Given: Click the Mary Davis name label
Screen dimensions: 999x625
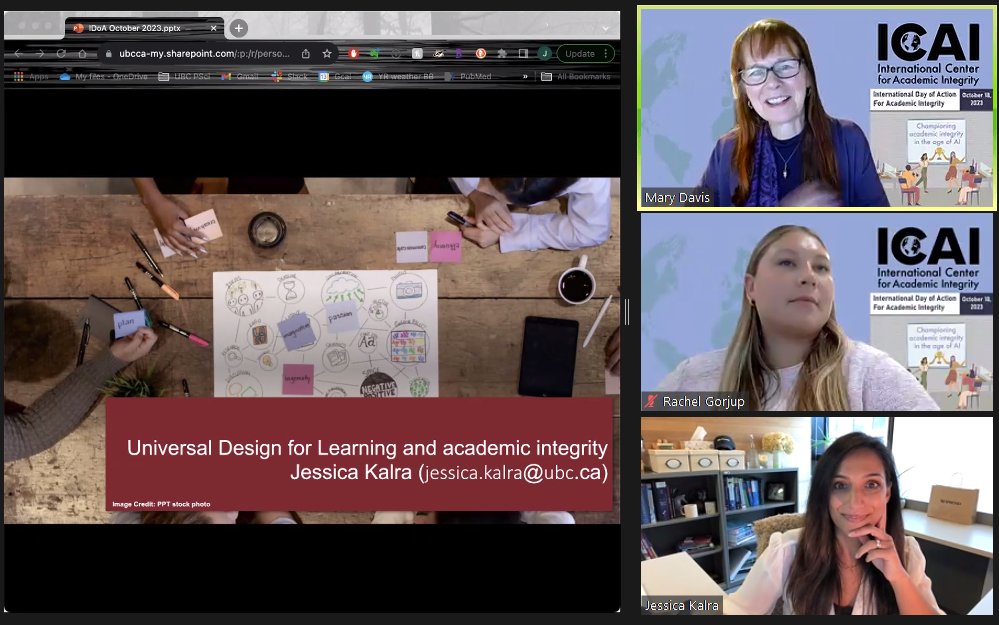Looking at the screenshot, I should pos(677,198).
